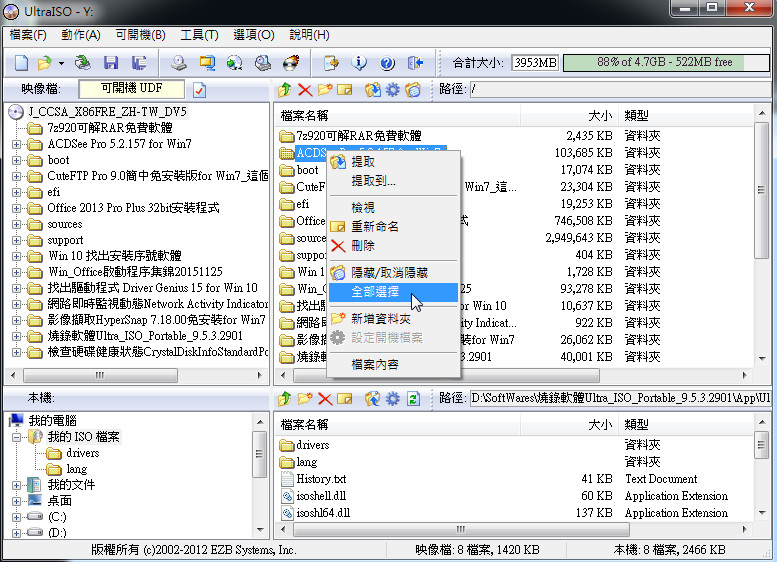Viewport: 777px width, 562px height.
Task: Expand the efi folder tree node
Action: tap(16, 192)
